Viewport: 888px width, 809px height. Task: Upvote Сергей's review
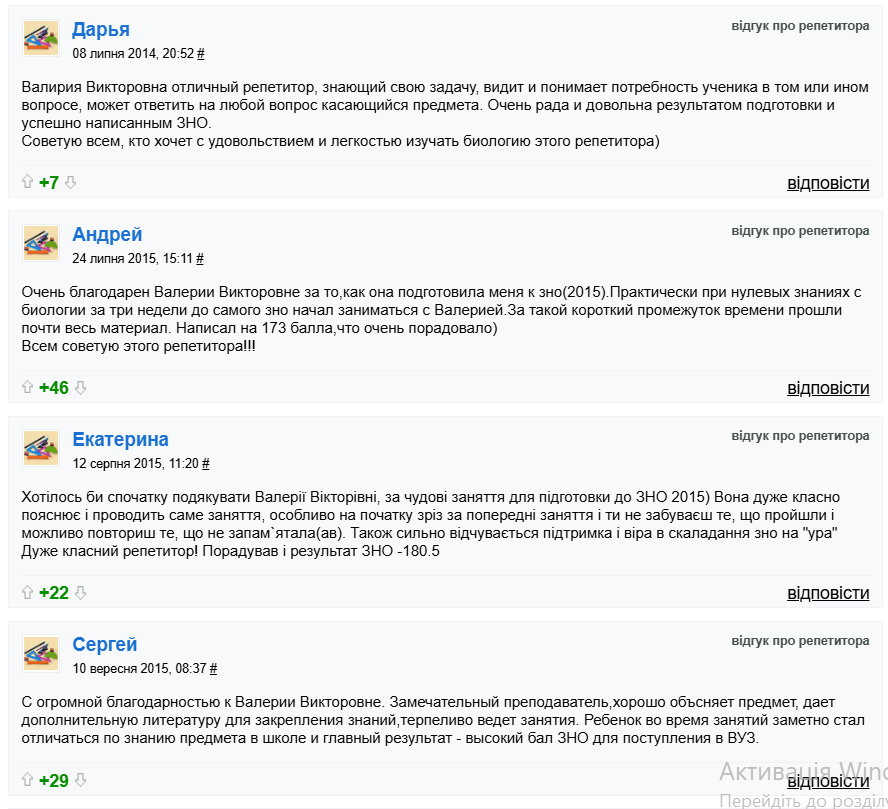coord(27,780)
